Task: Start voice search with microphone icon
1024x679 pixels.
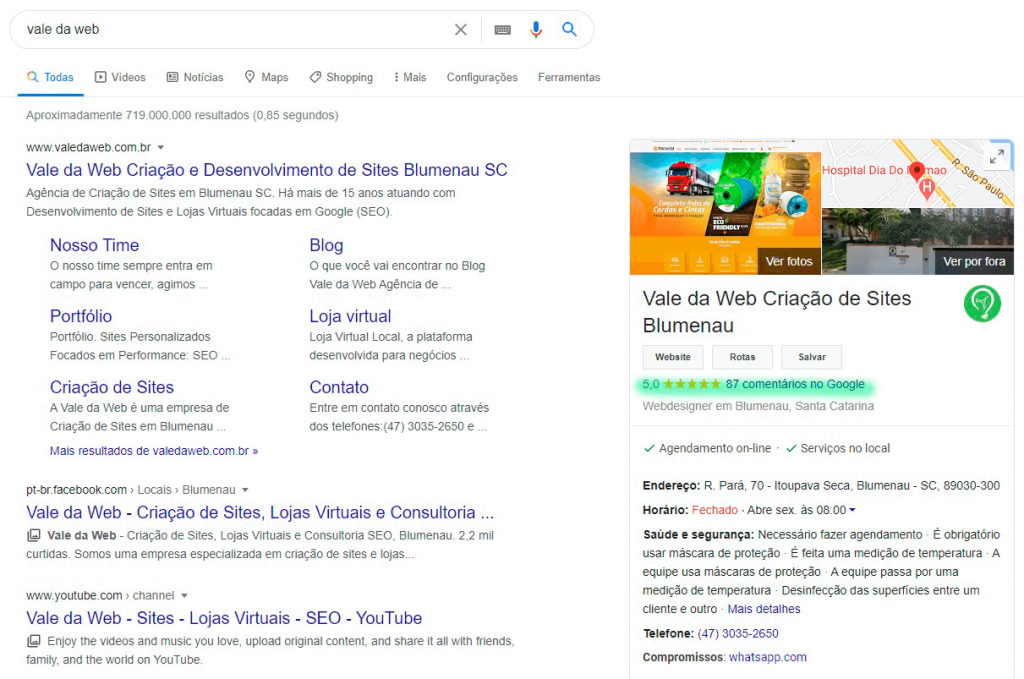Action: pos(536,29)
